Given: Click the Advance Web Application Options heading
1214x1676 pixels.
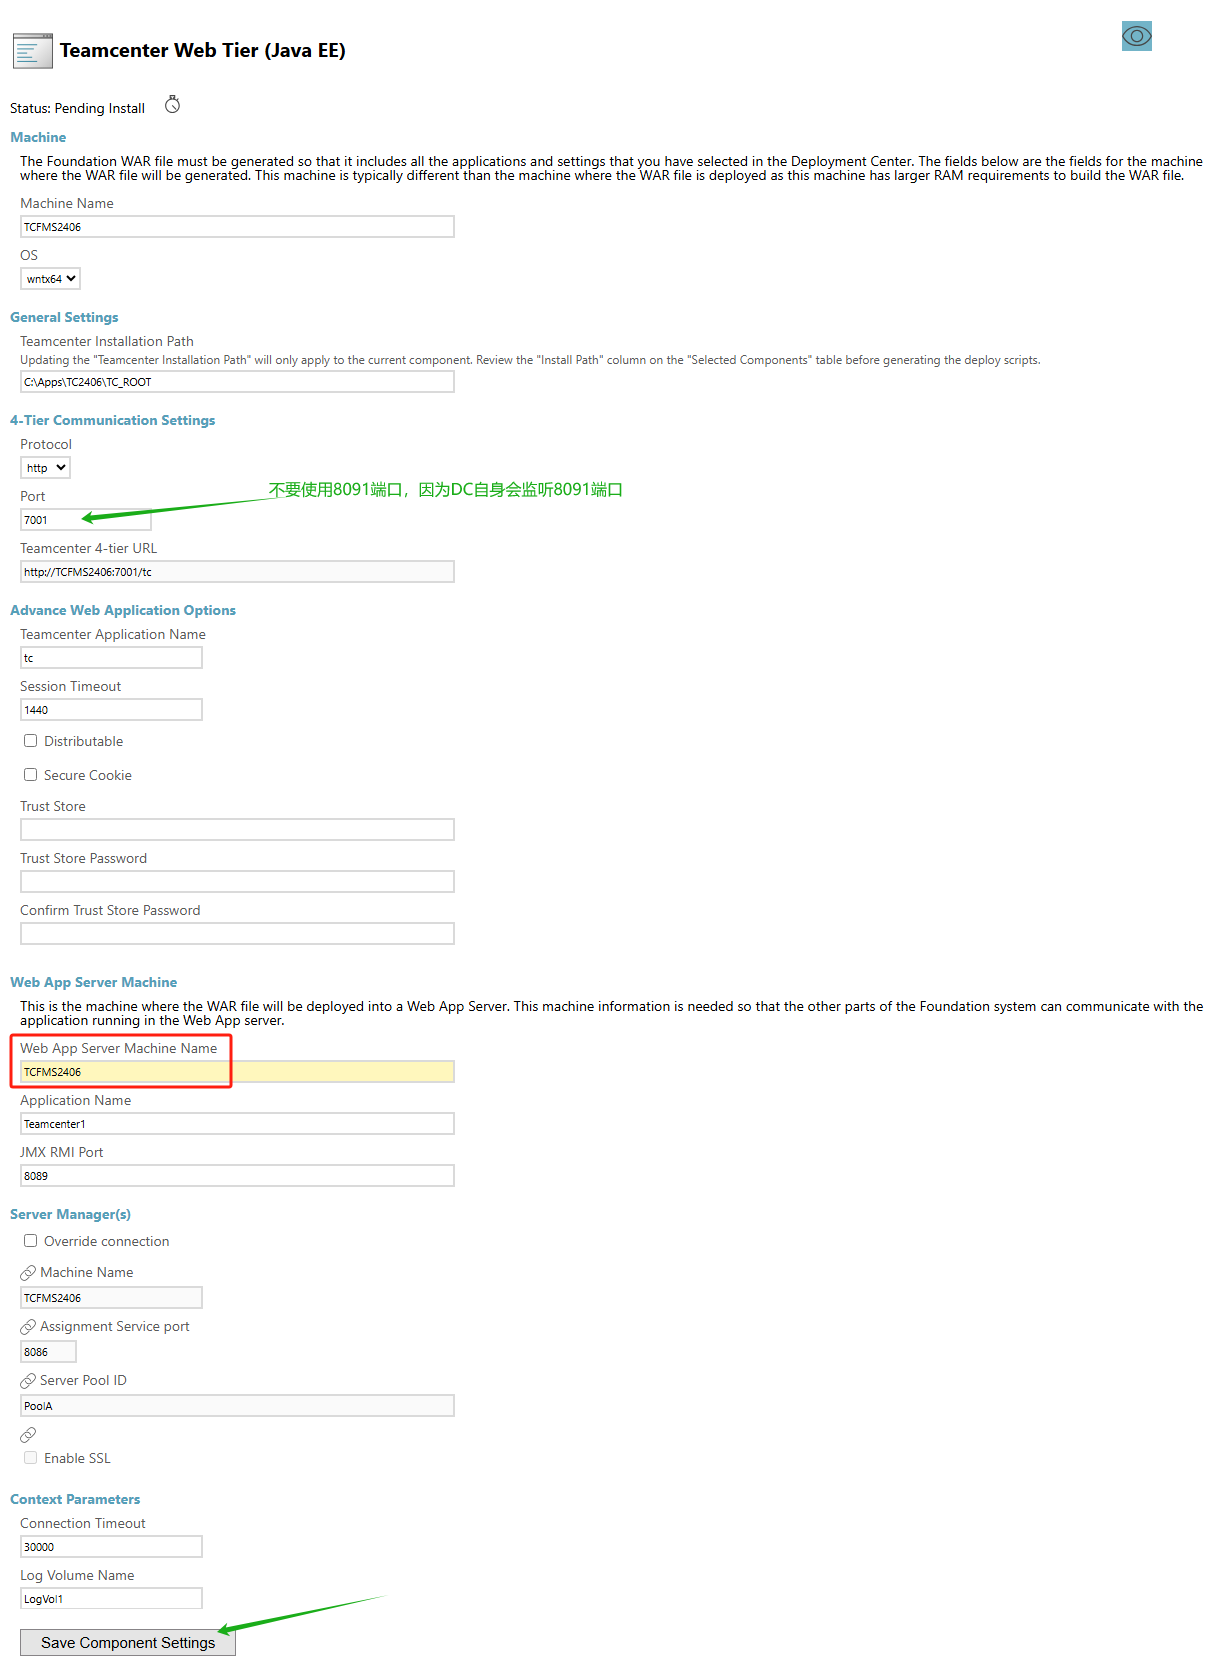Looking at the screenshot, I should (x=123, y=610).
